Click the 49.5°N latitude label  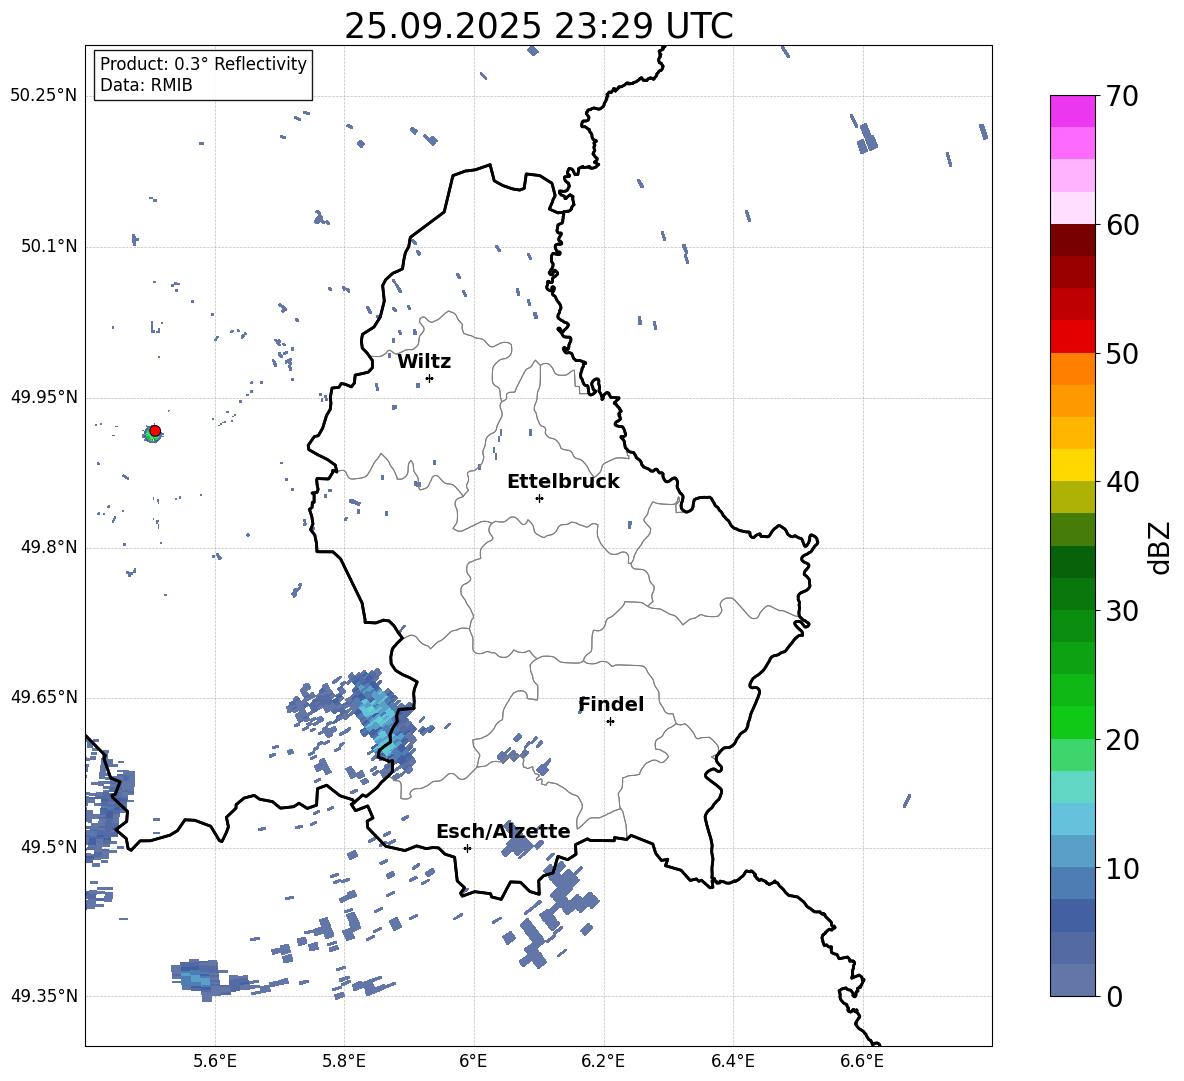pos(49,847)
